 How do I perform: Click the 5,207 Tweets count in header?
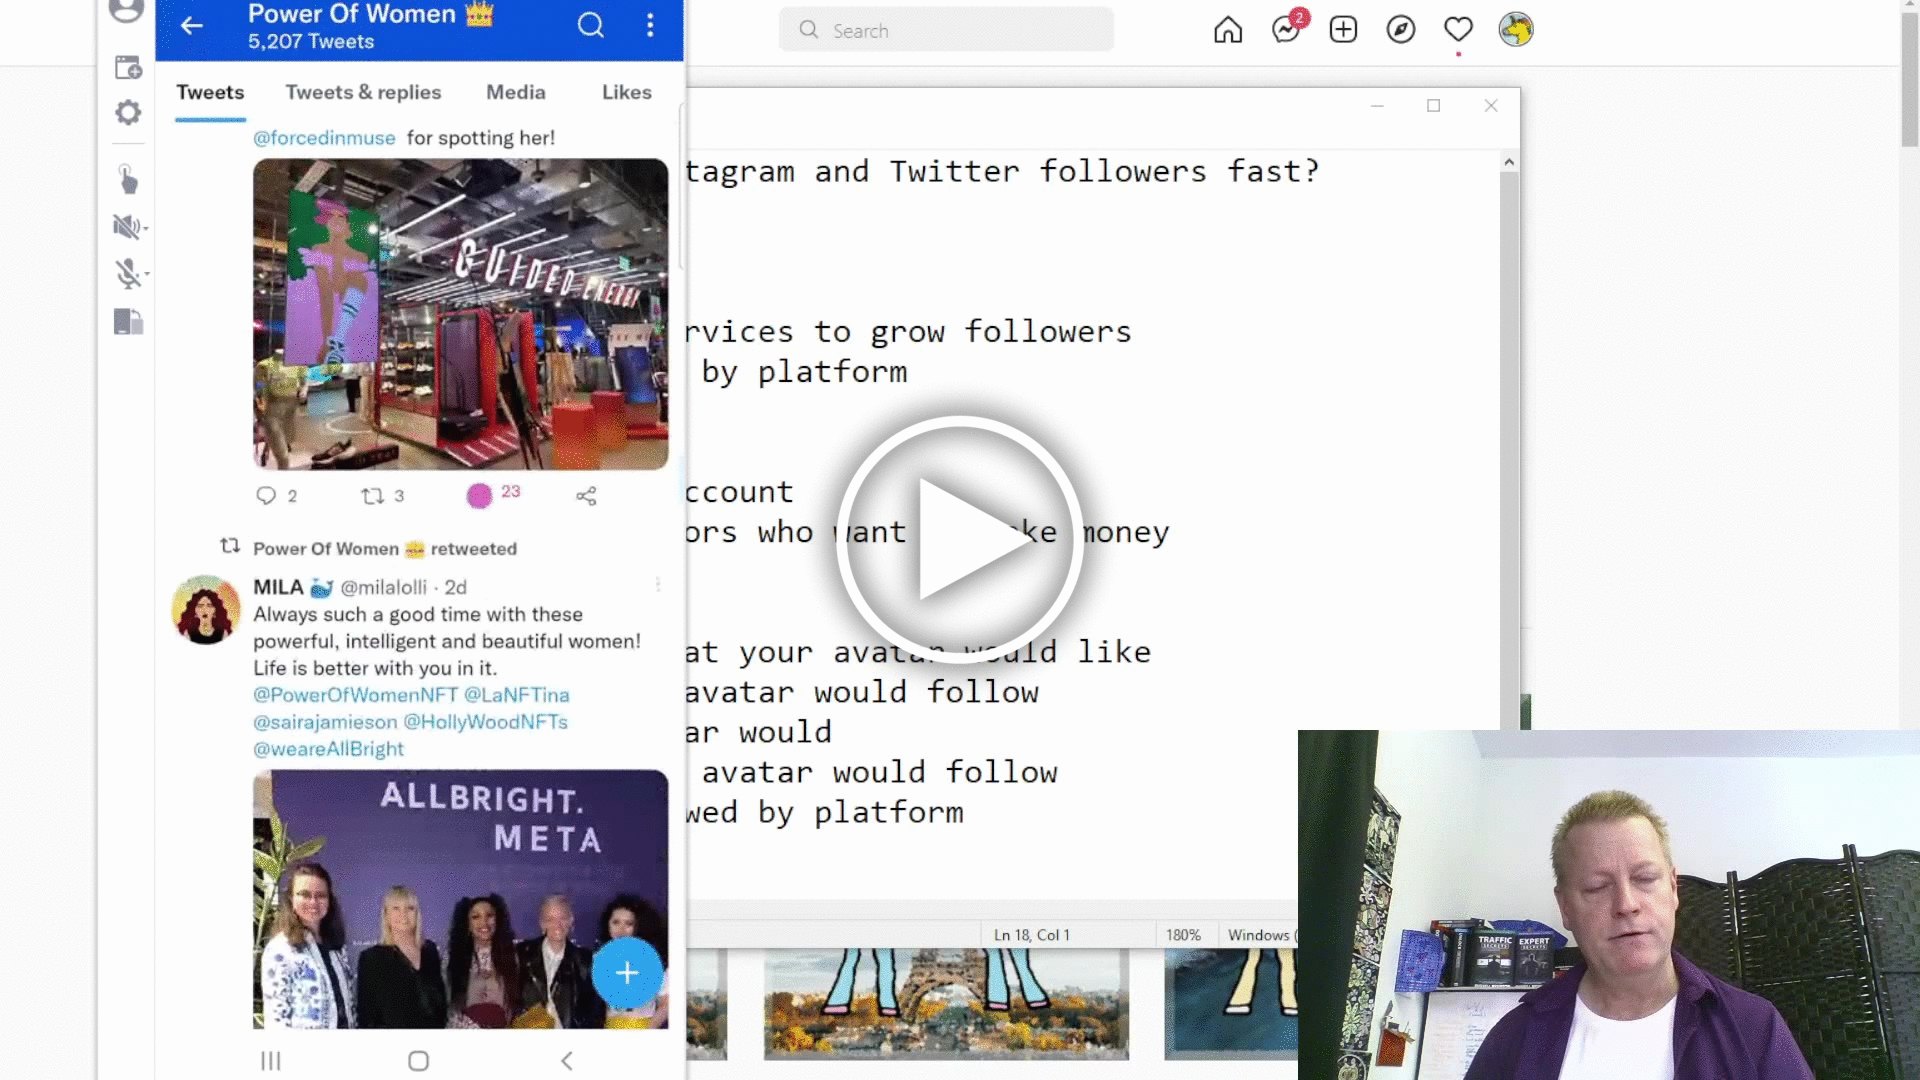click(x=311, y=42)
